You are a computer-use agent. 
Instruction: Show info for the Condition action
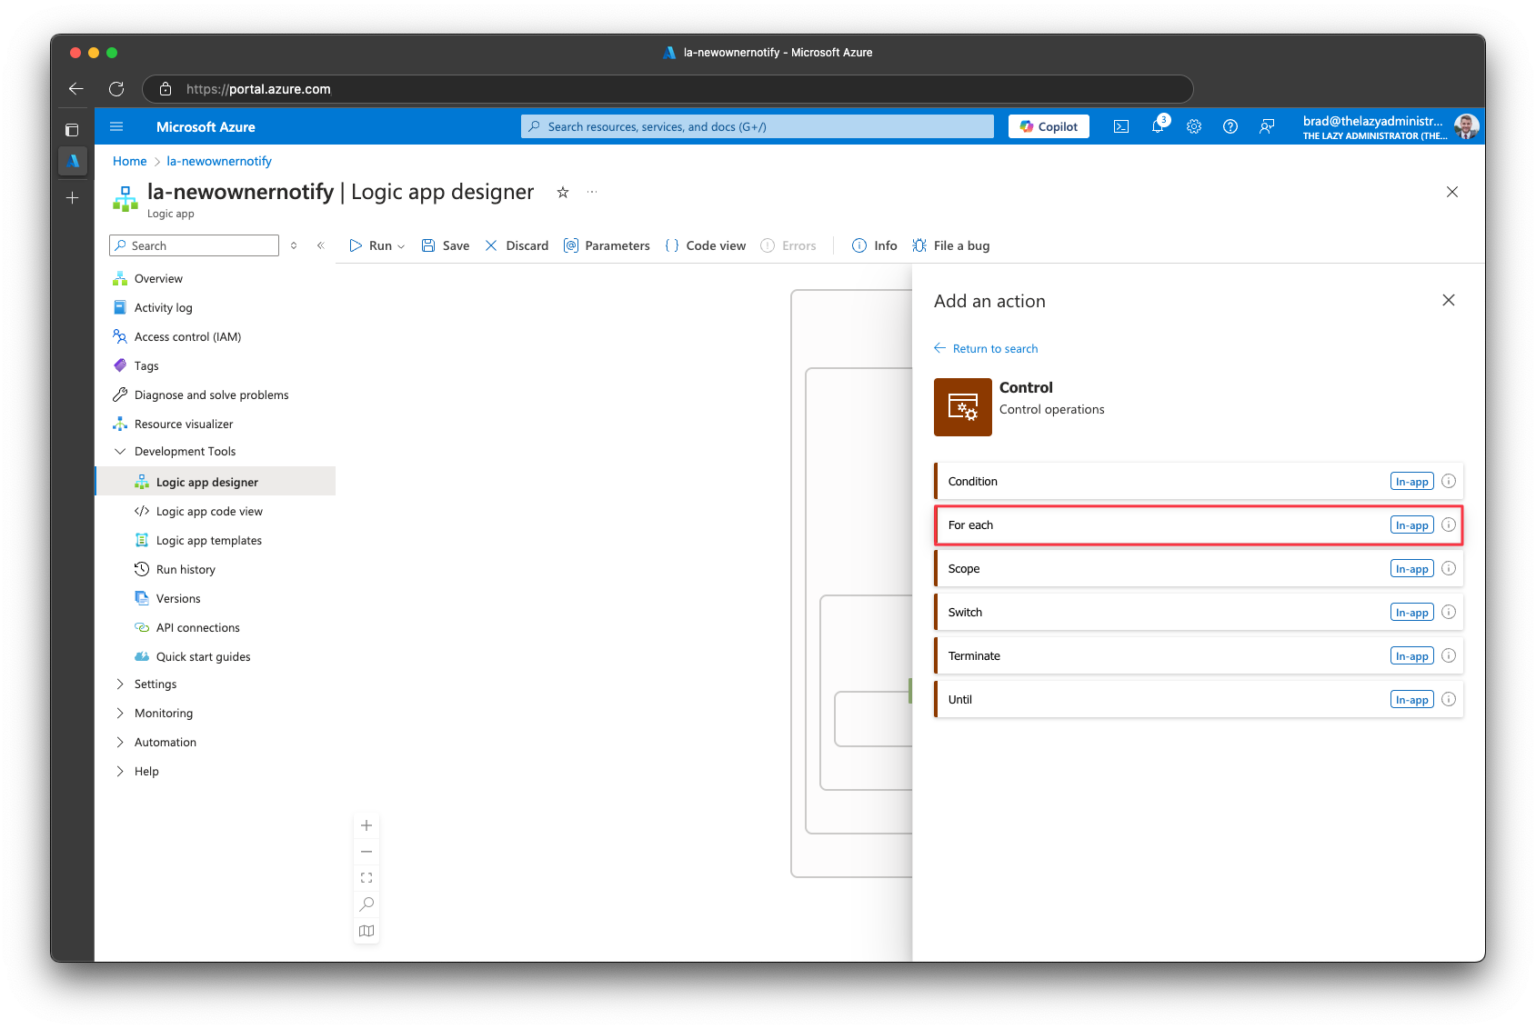[x=1448, y=481]
